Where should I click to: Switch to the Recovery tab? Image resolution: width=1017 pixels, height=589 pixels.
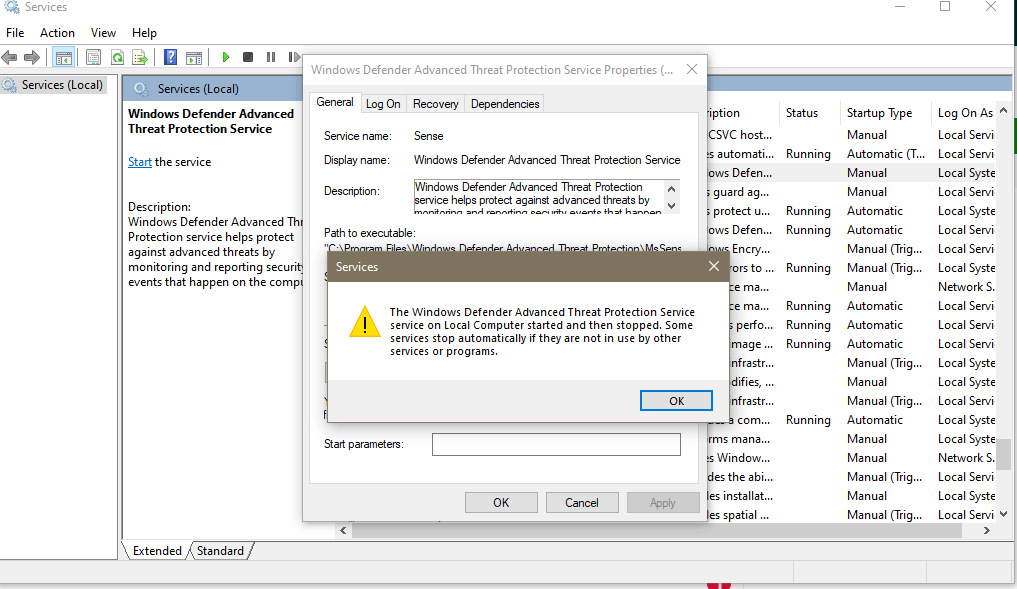click(435, 104)
